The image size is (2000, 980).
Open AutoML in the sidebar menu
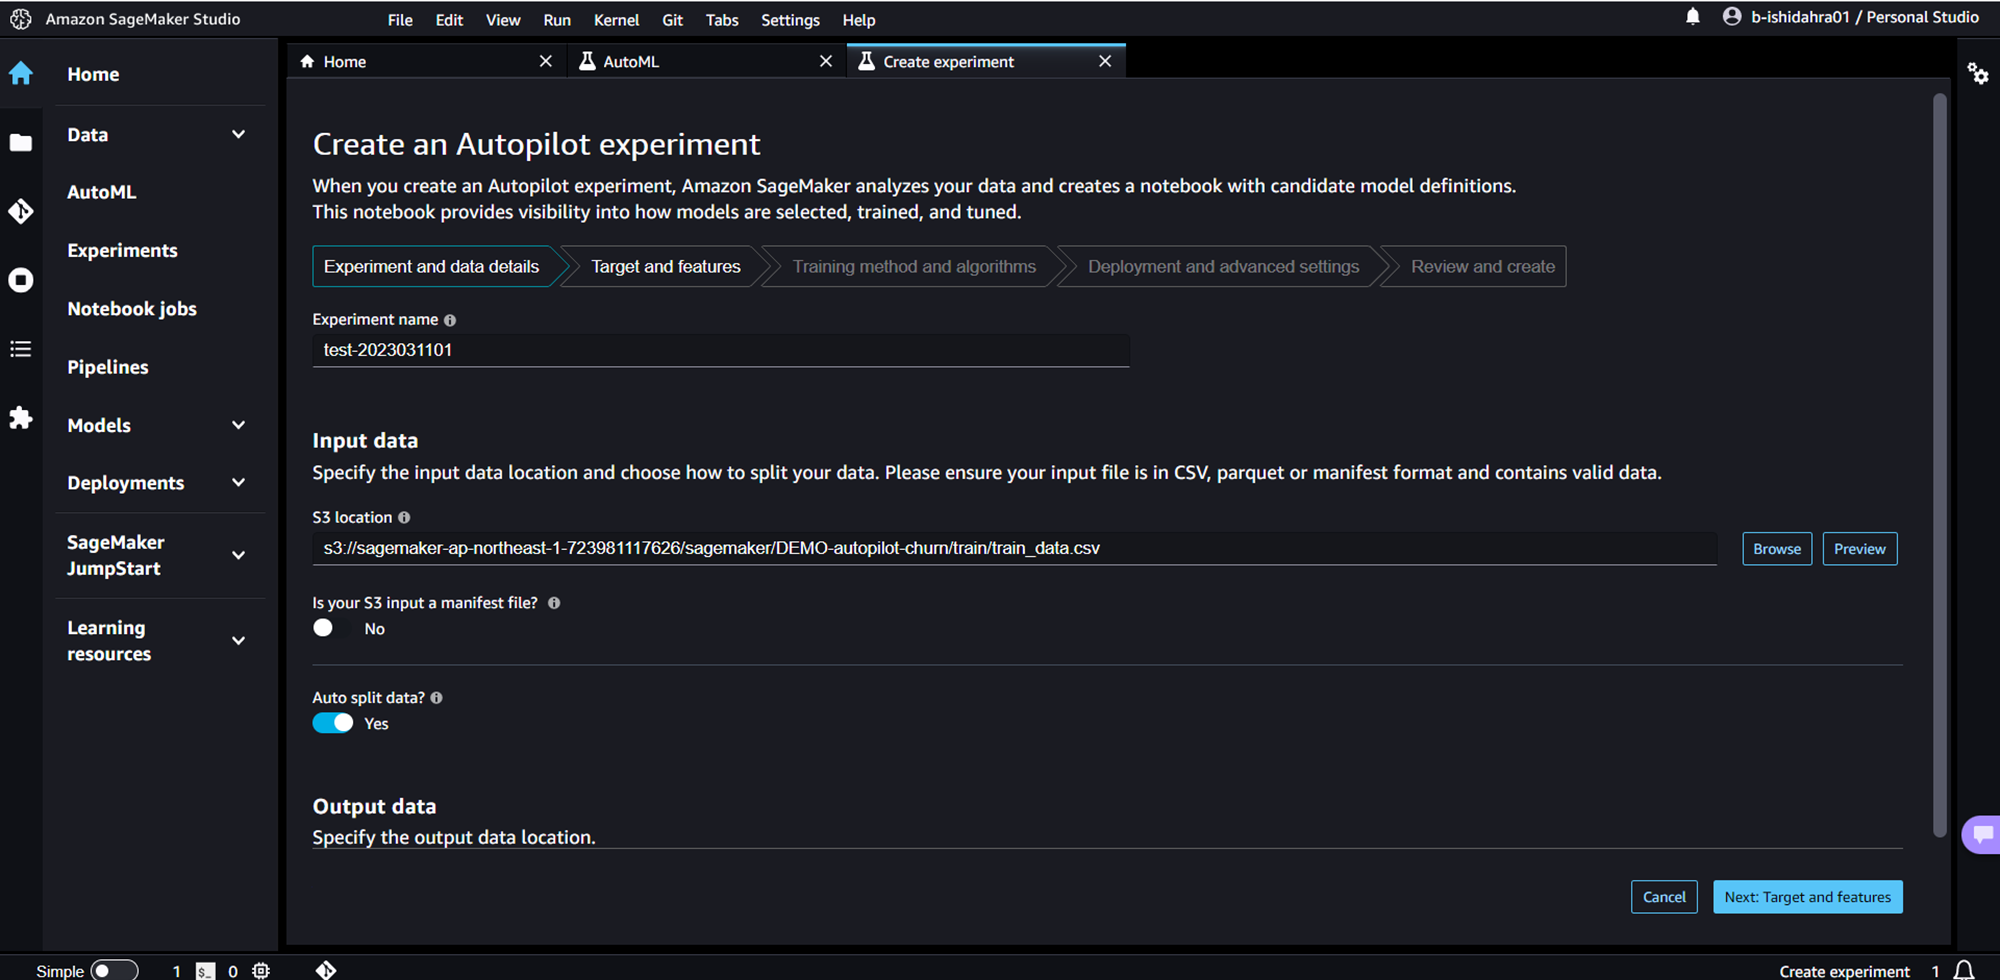[101, 192]
